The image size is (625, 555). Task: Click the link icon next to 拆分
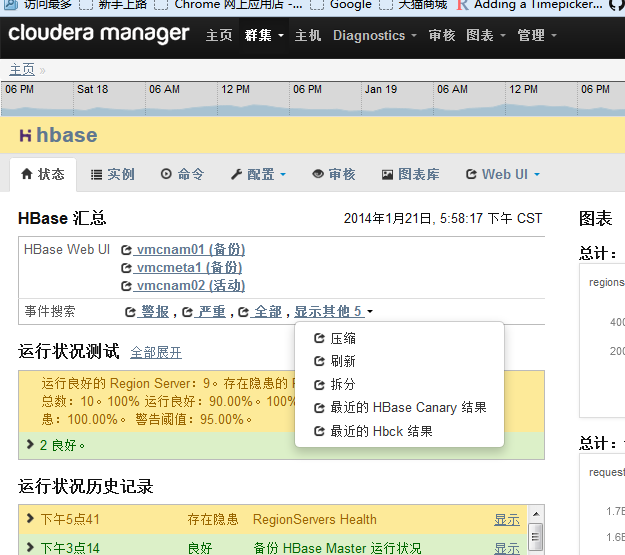point(320,385)
